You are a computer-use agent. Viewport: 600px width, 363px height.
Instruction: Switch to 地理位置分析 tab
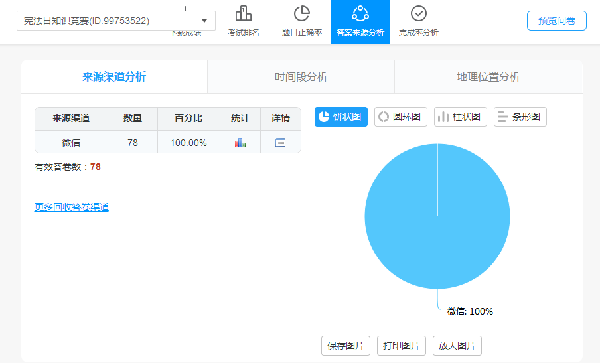click(x=488, y=77)
